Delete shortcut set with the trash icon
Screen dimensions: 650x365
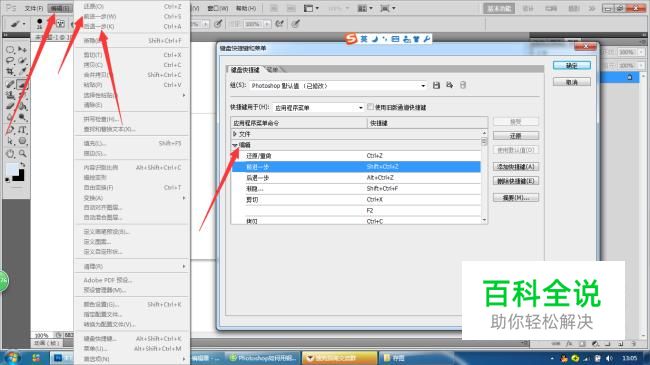[463, 85]
